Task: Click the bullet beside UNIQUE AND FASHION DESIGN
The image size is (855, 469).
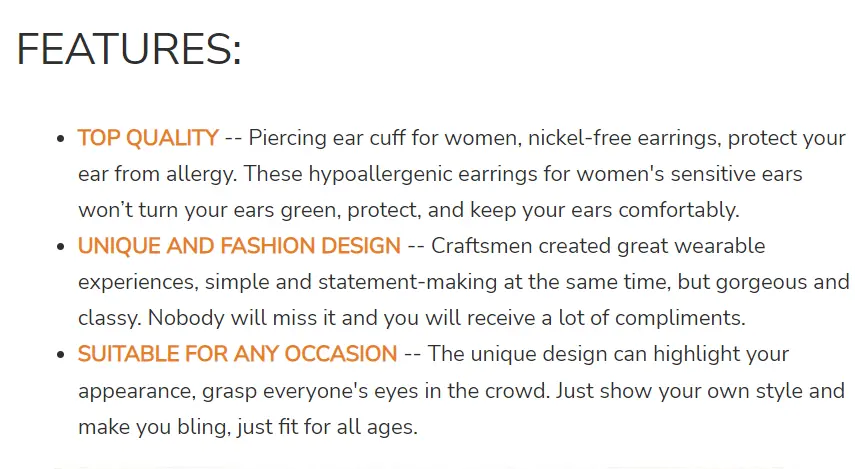Action: click(x=61, y=246)
